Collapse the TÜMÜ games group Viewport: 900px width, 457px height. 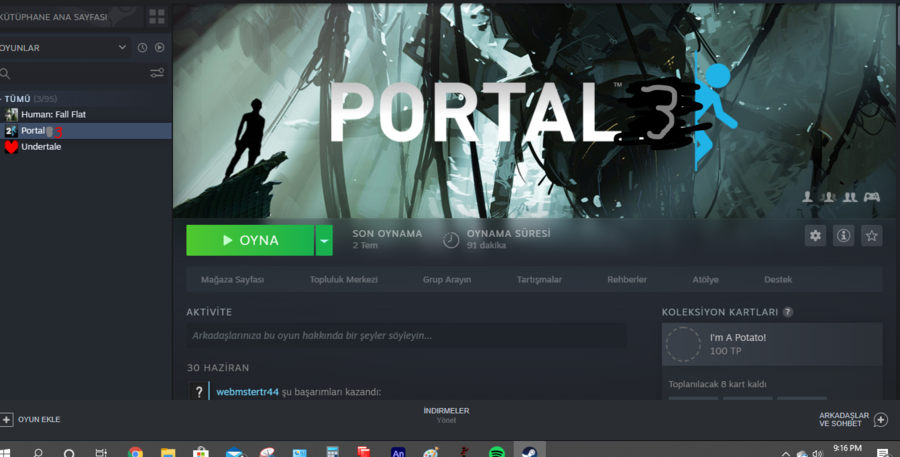click(29, 99)
